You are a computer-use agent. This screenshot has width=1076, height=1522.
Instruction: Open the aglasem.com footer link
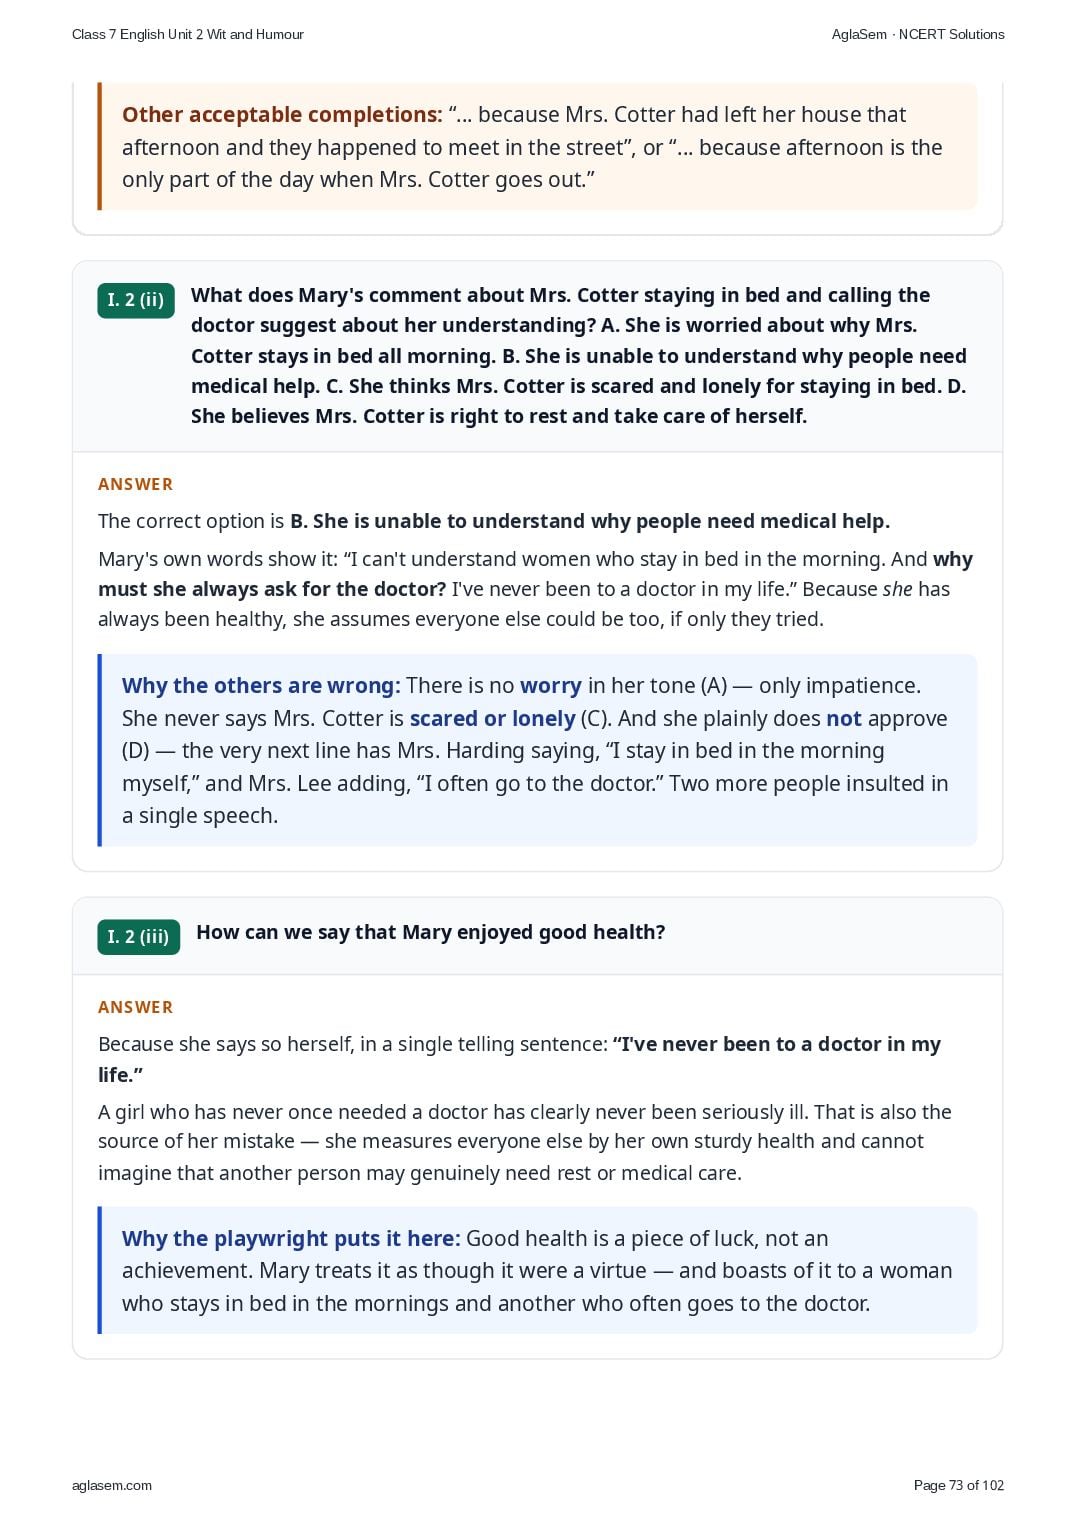pyautogui.click(x=112, y=1485)
